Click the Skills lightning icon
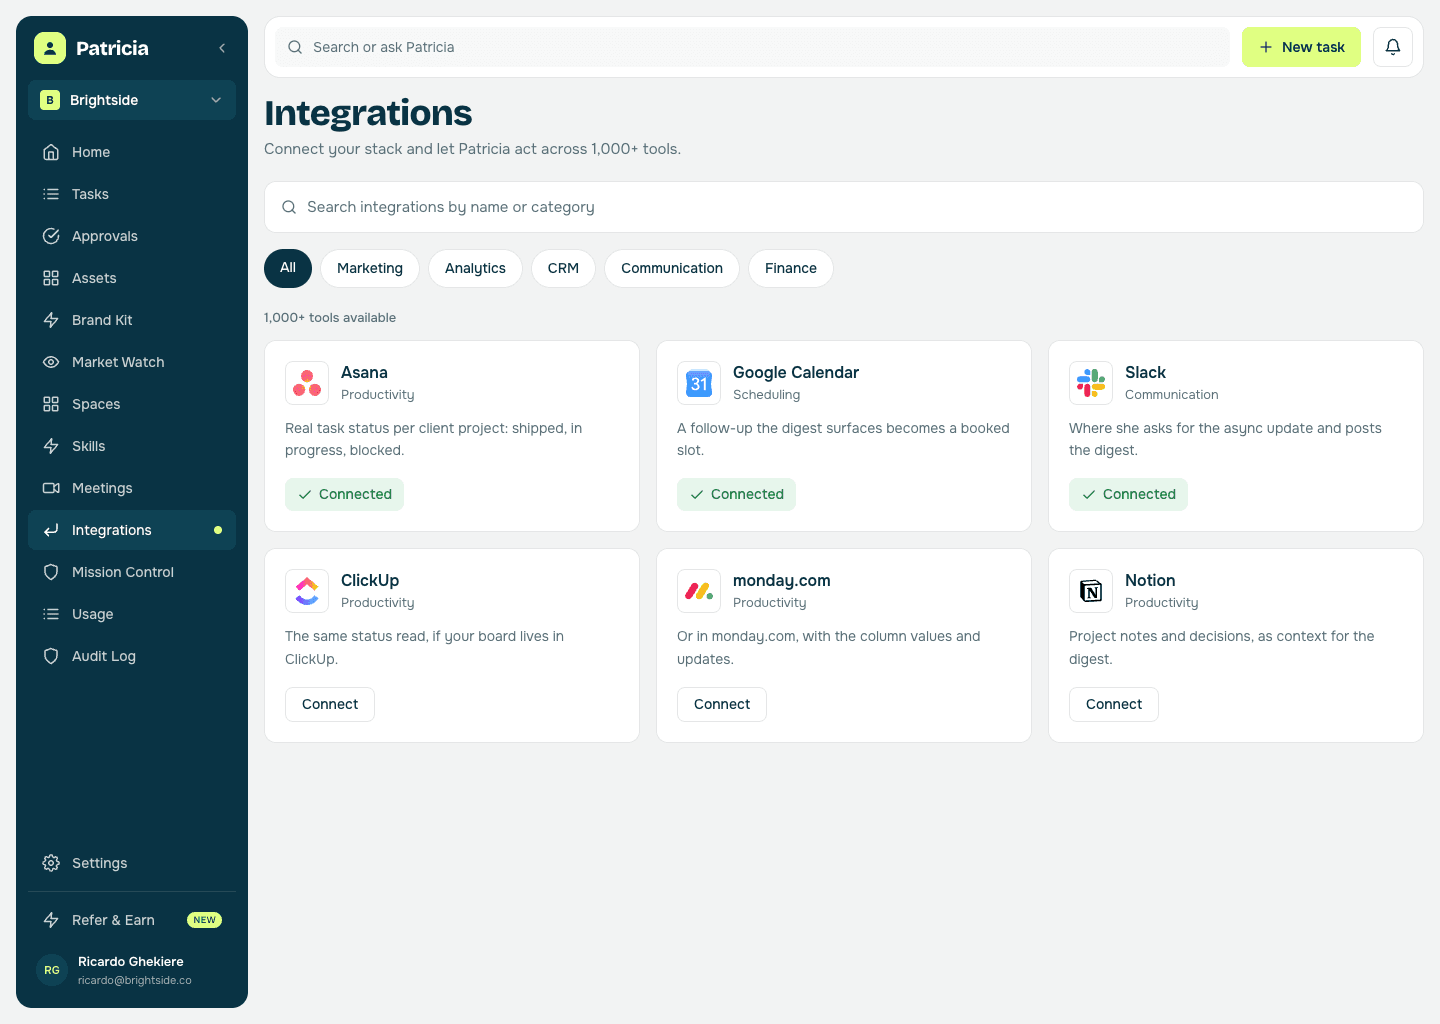This screenshot has width=1440, height=1024. 51,446
